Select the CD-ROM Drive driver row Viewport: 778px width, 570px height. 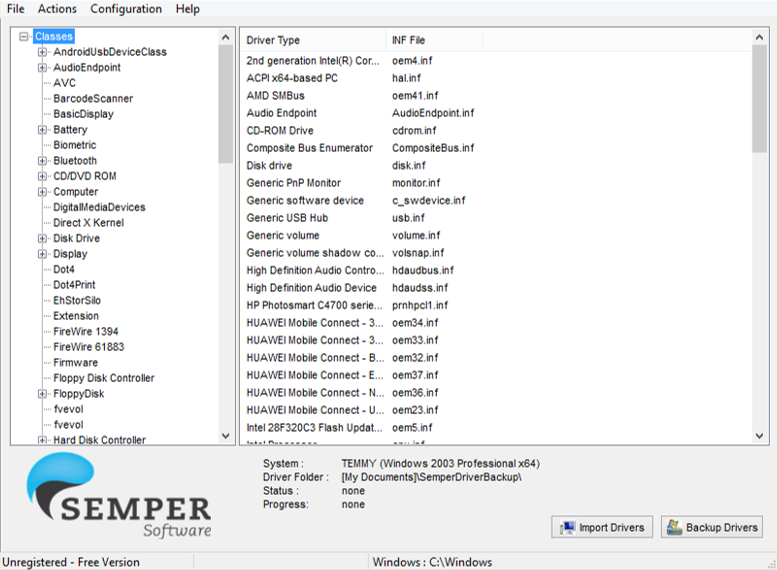(x=280, y=130)
